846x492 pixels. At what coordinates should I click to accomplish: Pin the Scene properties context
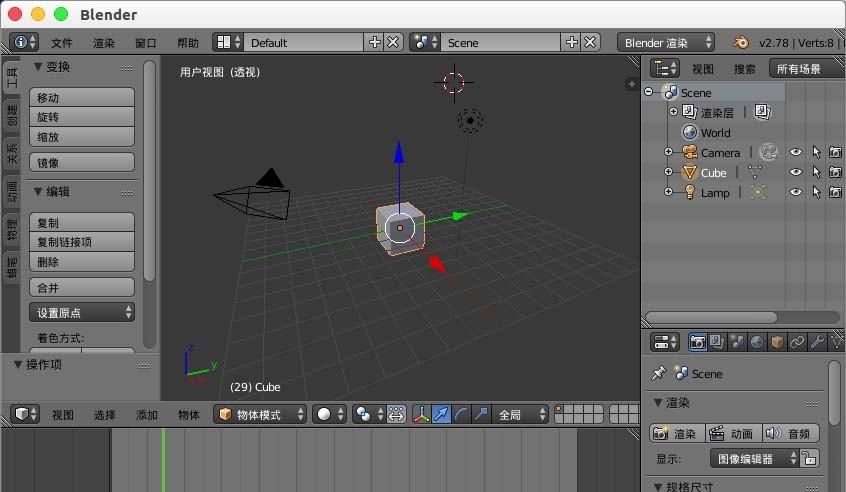click(x=658, y=373)
